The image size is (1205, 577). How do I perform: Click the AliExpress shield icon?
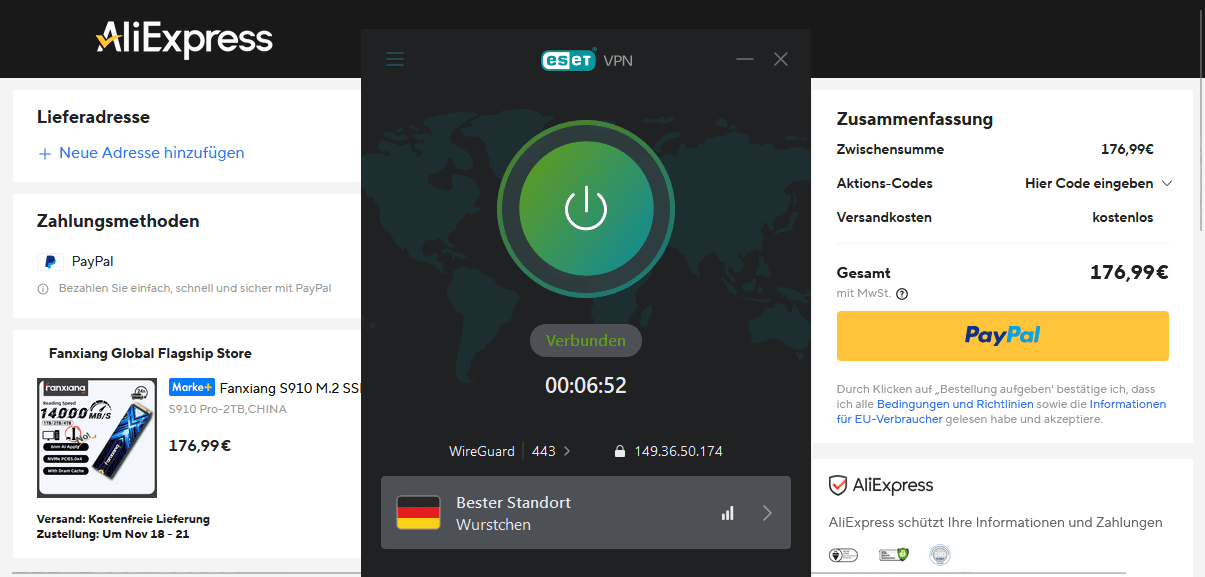pos(838,486)
